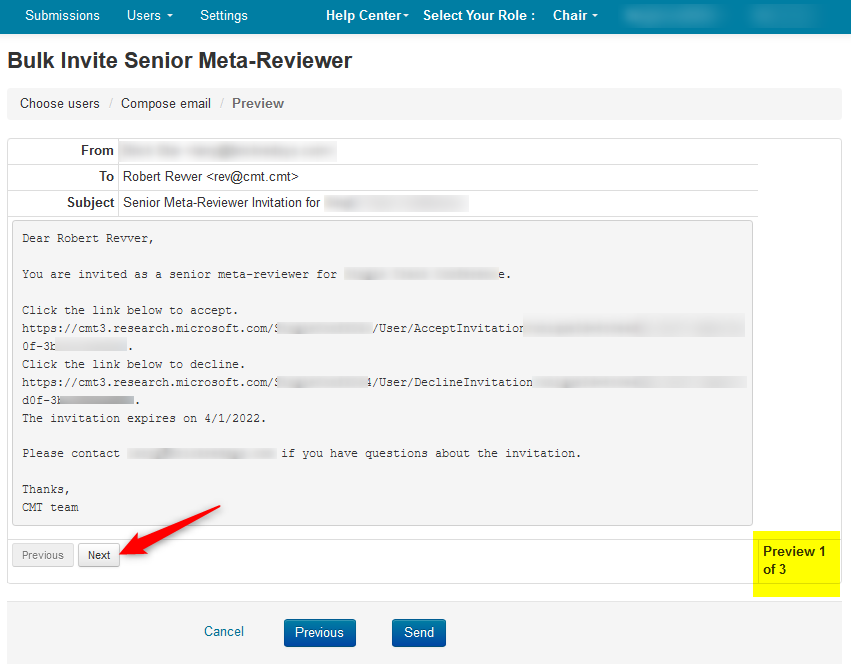Click the greyed Previous preview button
Viewport: 851px width, 669px height.
43,555
